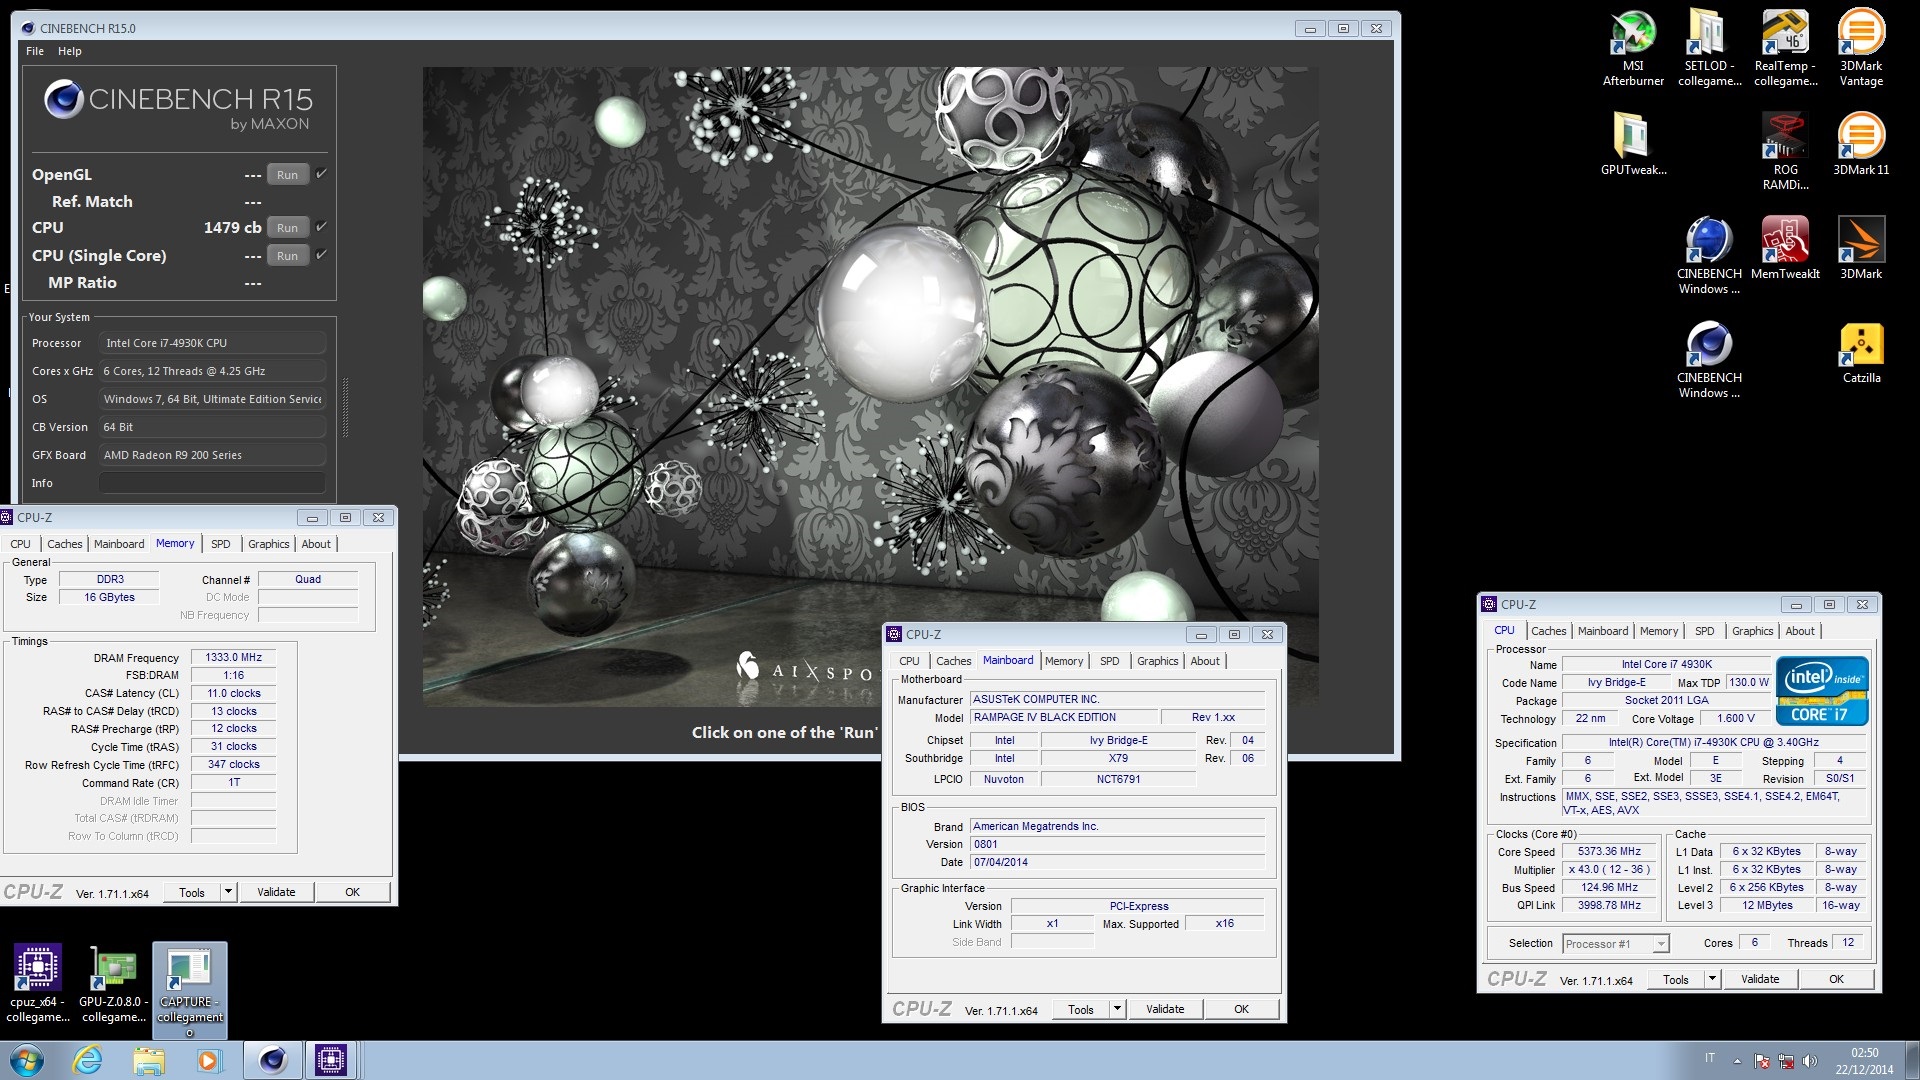Click the CPU score 1479 cb

click(x=232, y=227)
